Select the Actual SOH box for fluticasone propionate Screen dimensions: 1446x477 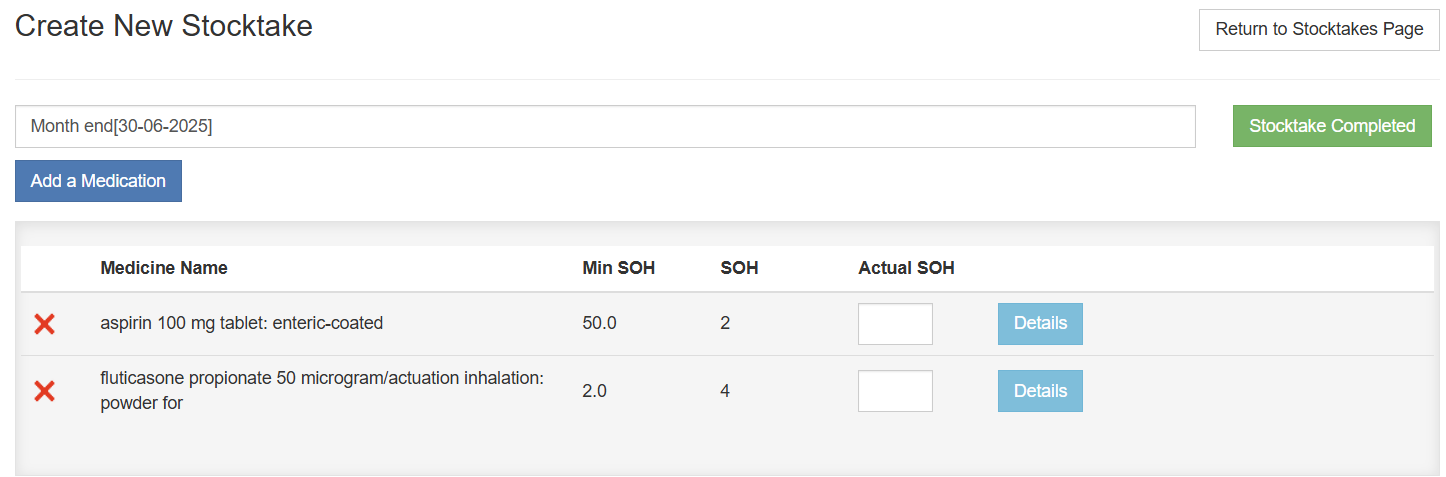pos(895,391)
